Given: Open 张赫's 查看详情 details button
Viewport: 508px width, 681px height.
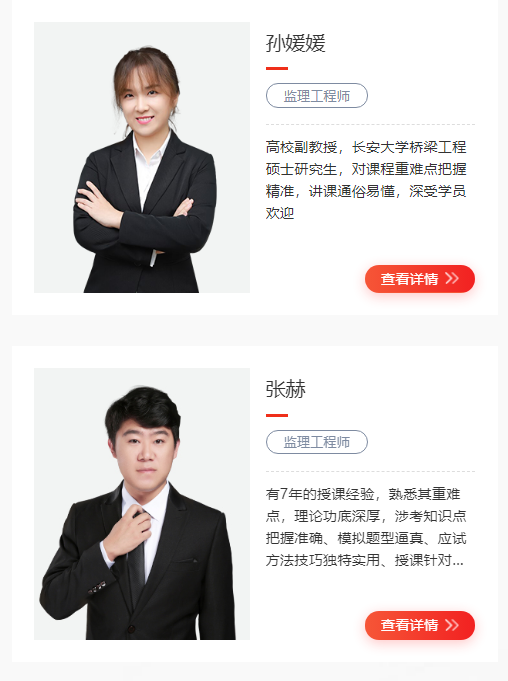Looking at the screenshot, I should point(420,625).
